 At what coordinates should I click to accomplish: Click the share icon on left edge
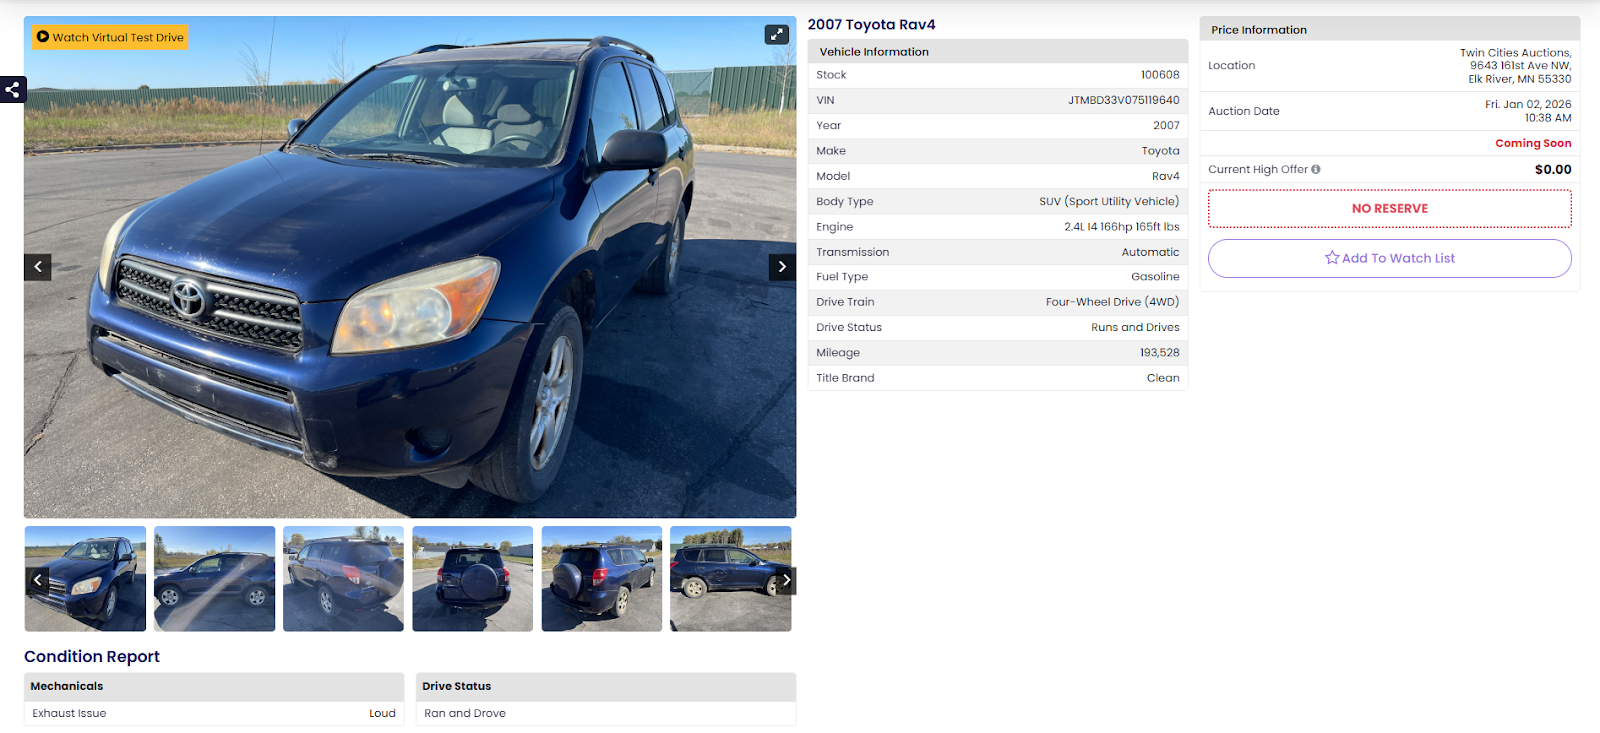pos(12,90)
